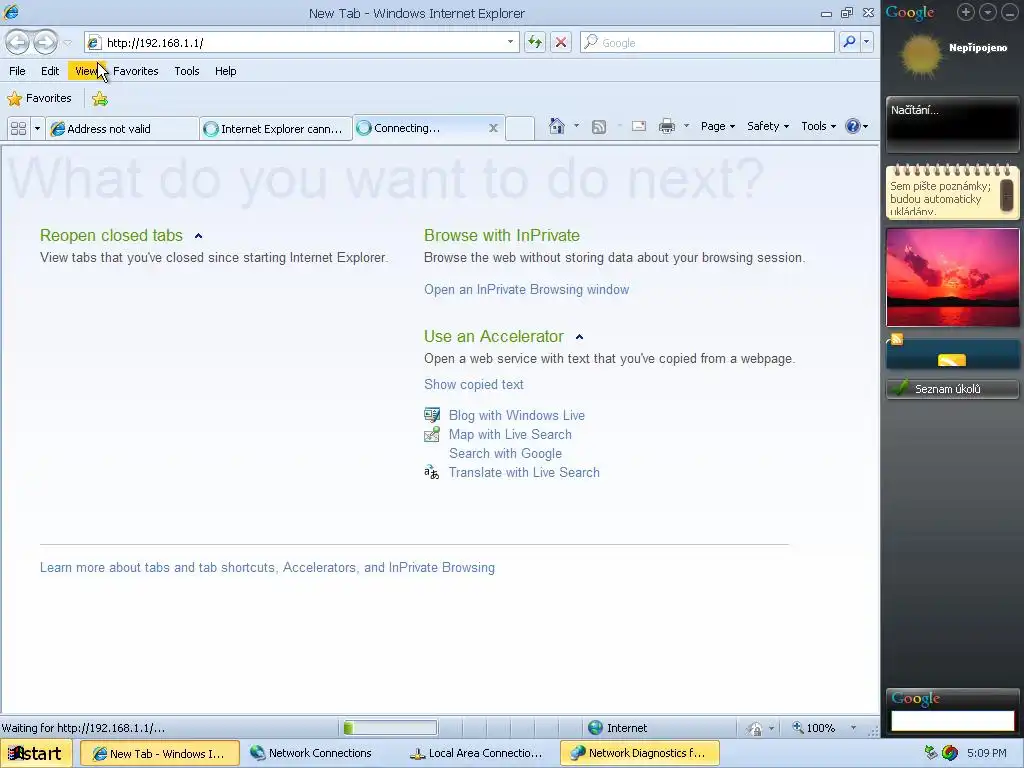Collapse the Reopen closed tabs section
This screenshot has width=1024, height=768.
click(199, 236)
